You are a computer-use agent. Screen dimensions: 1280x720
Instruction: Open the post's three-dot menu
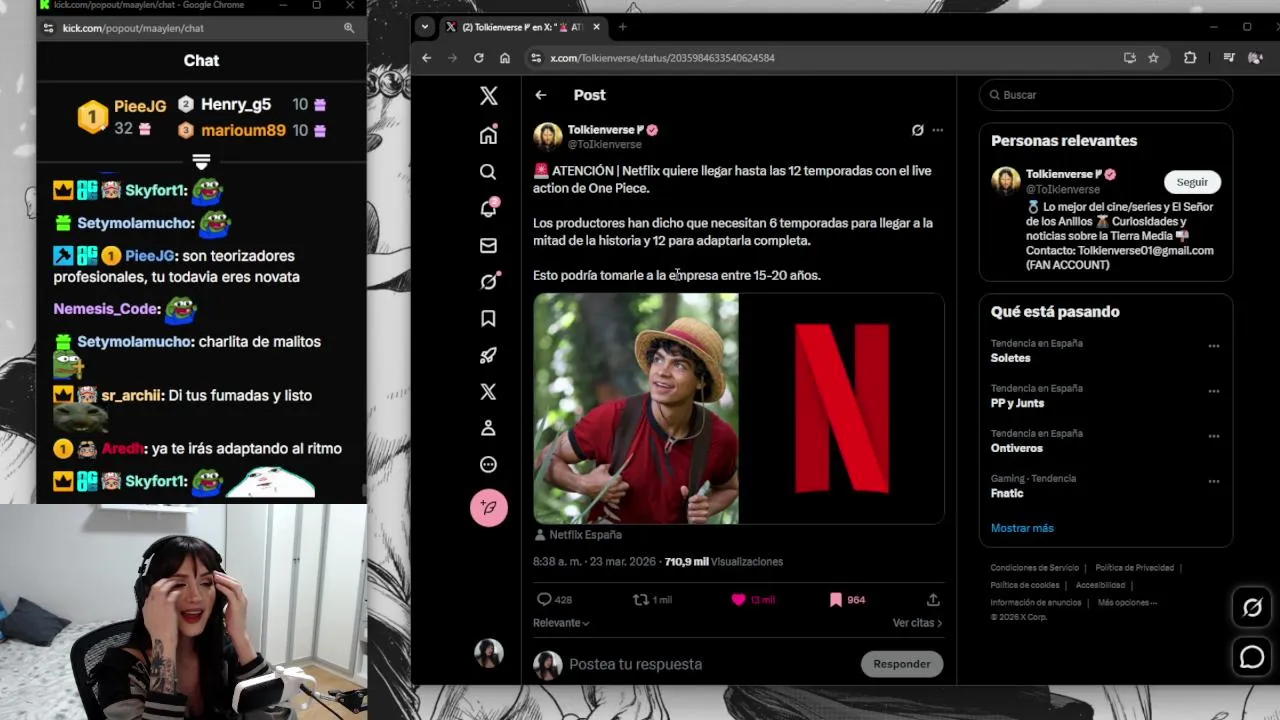pyautogui.click(x=937, y=130)
